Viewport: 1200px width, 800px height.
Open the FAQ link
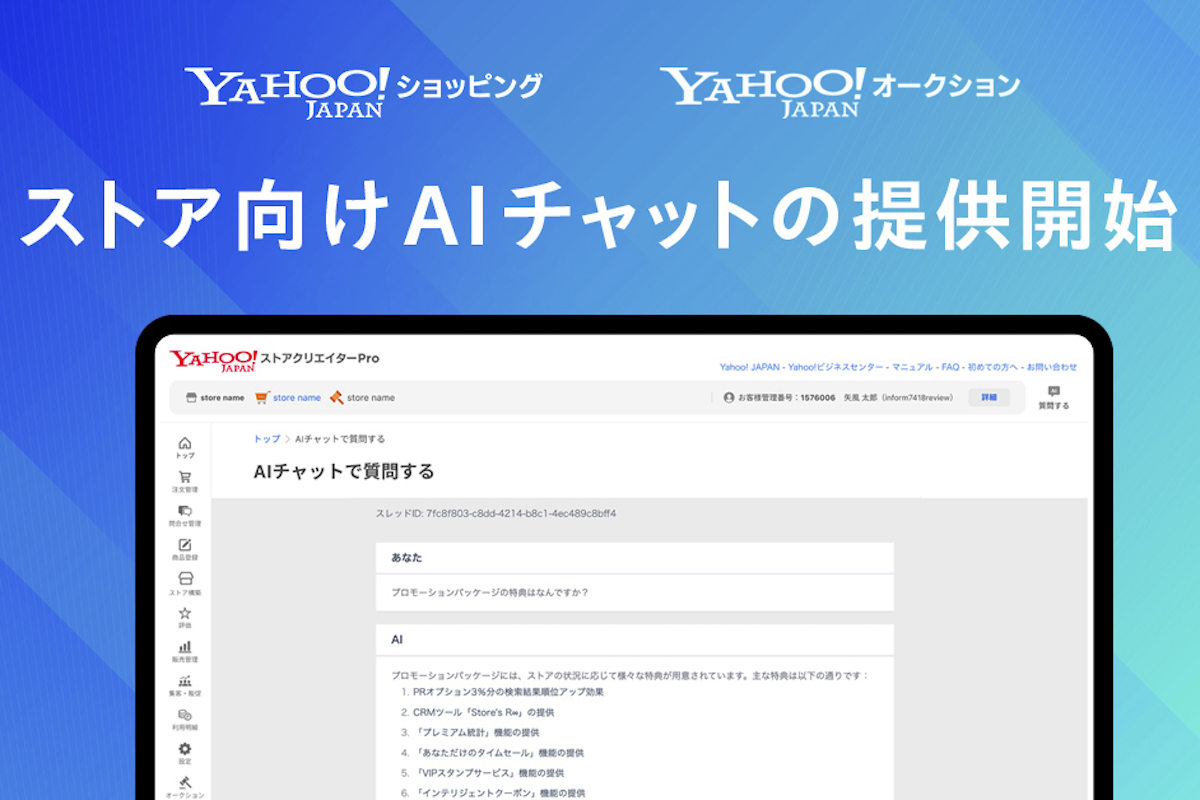click(x=950, y=367)
